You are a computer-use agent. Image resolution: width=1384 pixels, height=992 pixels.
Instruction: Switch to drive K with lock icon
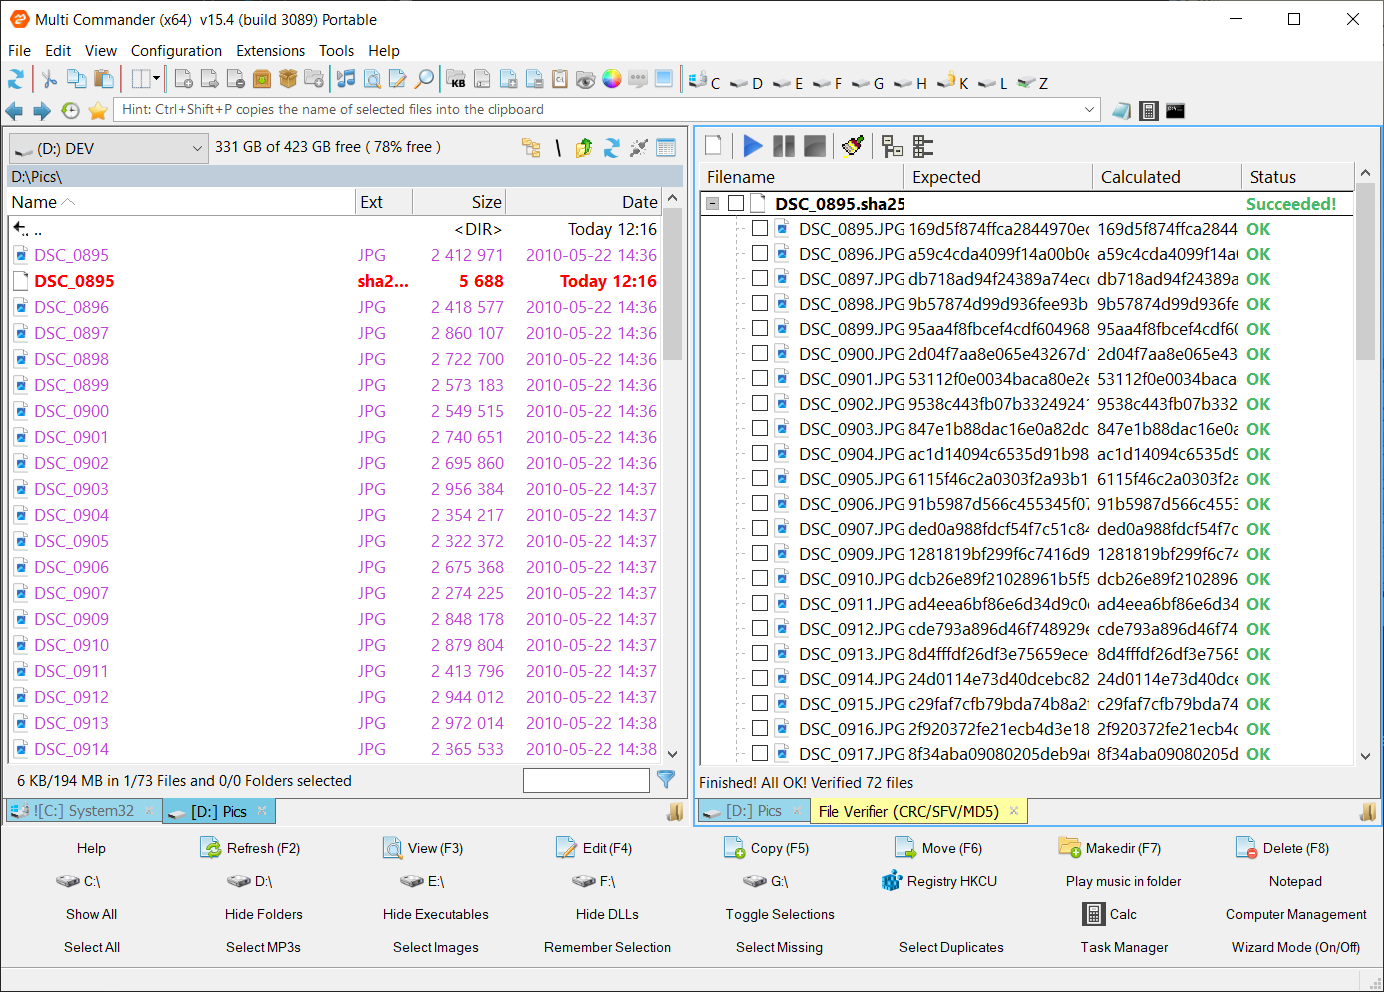coord(953,83)
